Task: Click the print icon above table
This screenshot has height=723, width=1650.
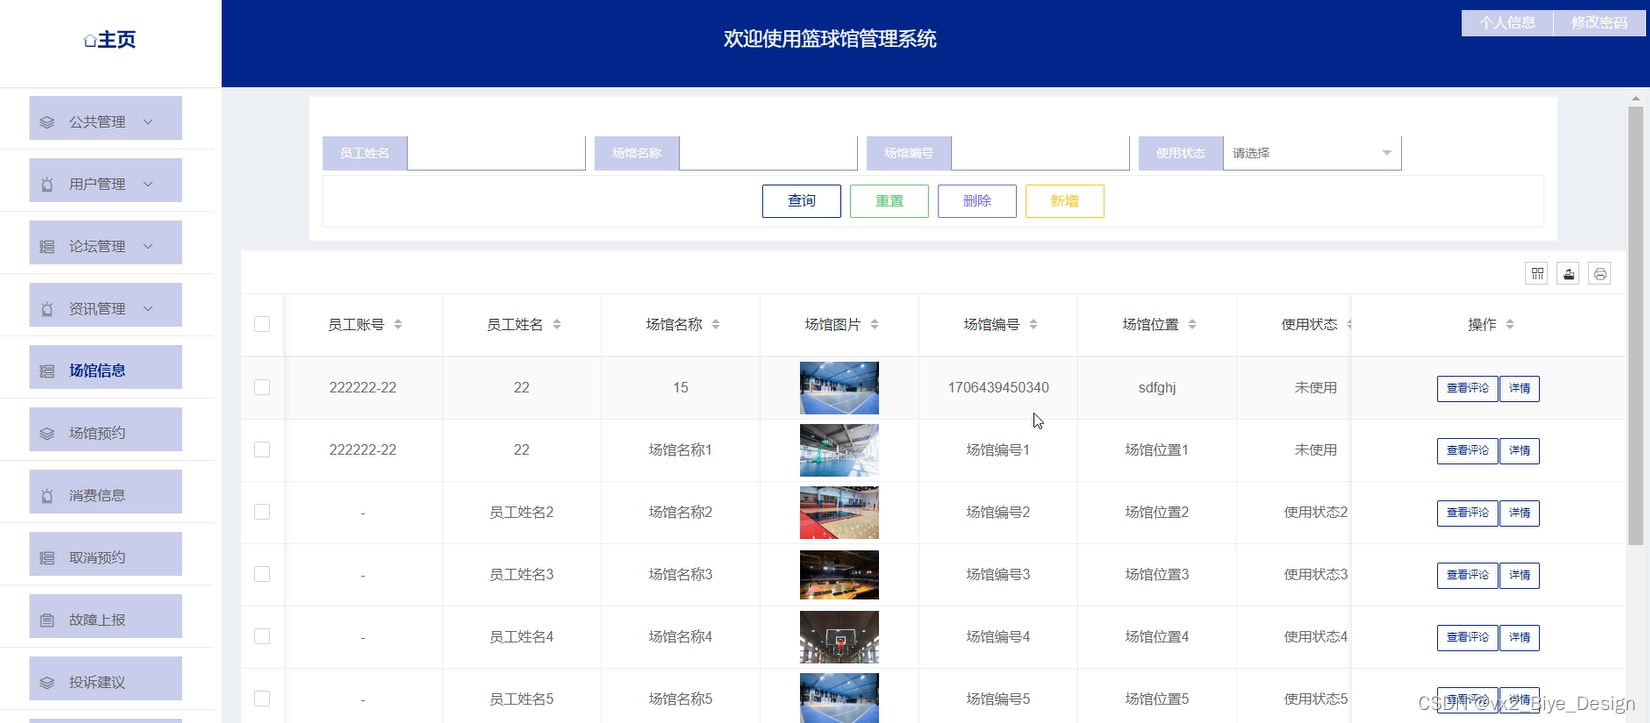Action: tap(1600, 273)
